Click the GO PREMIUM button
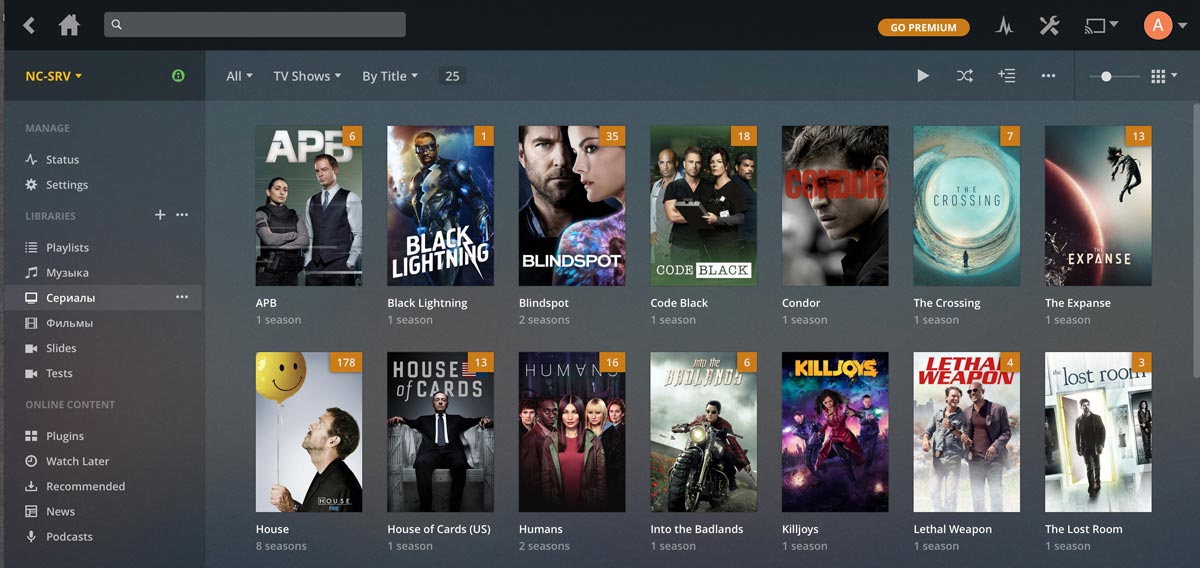 click(x=923, y=27)
